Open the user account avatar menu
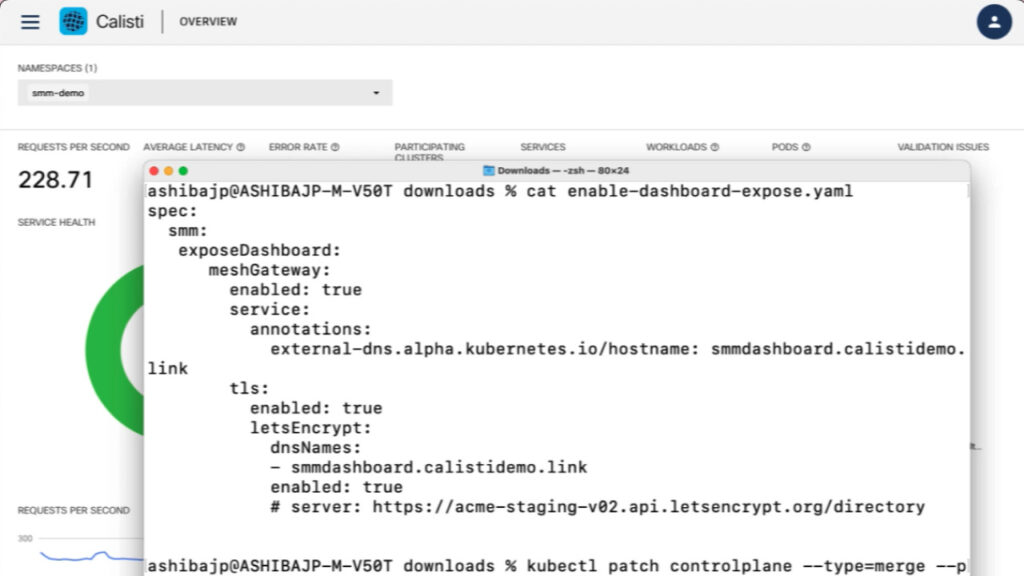Viewport: 1024px width, 576px height. coord(994,22)
